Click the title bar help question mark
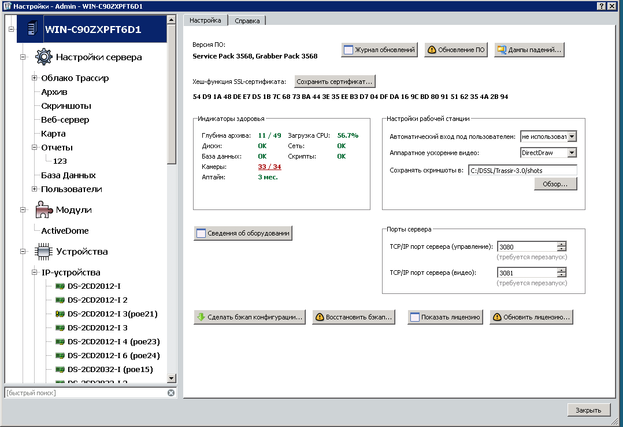 pyautogui.click(x=602, y=6)
